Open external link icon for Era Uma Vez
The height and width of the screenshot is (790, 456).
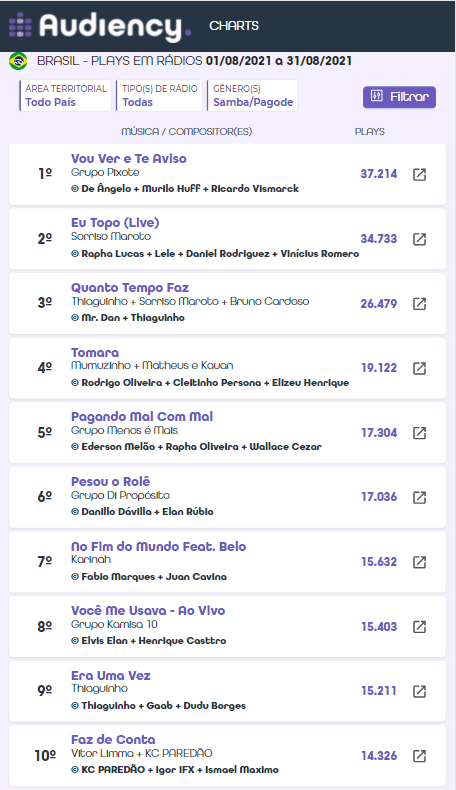click(419, 691)
